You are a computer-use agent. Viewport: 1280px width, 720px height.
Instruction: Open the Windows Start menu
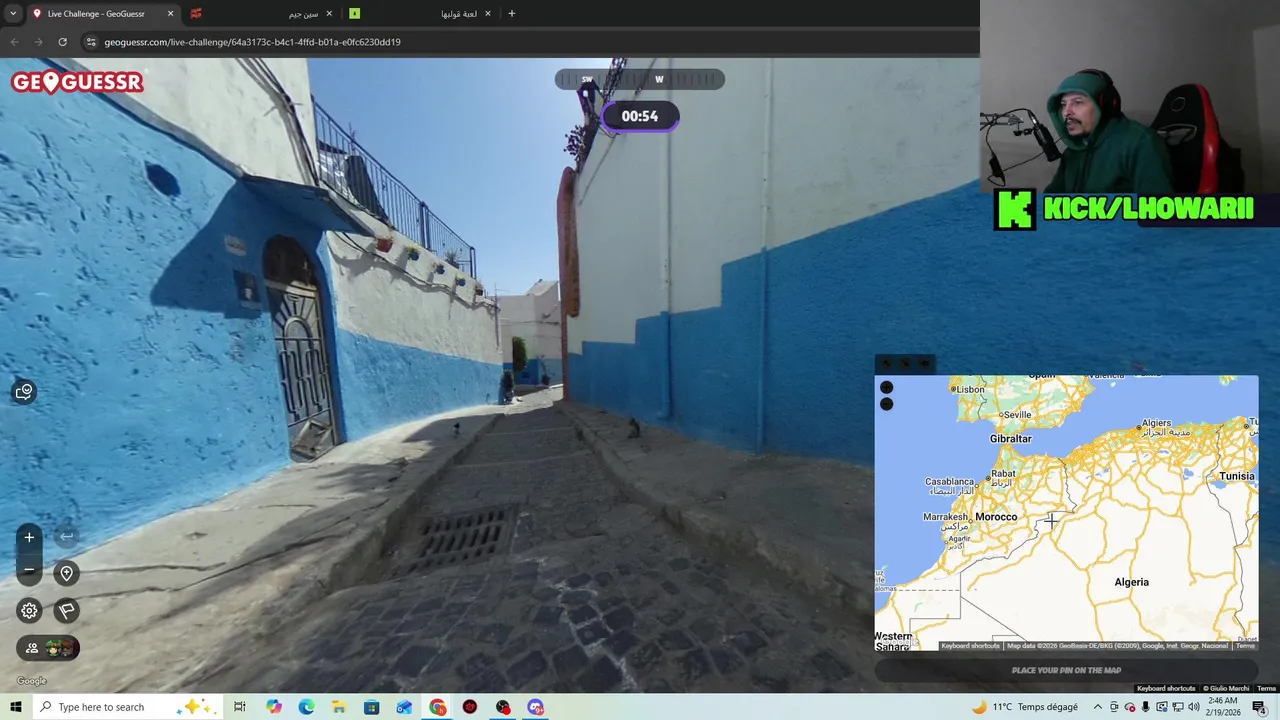pos(16,707)
